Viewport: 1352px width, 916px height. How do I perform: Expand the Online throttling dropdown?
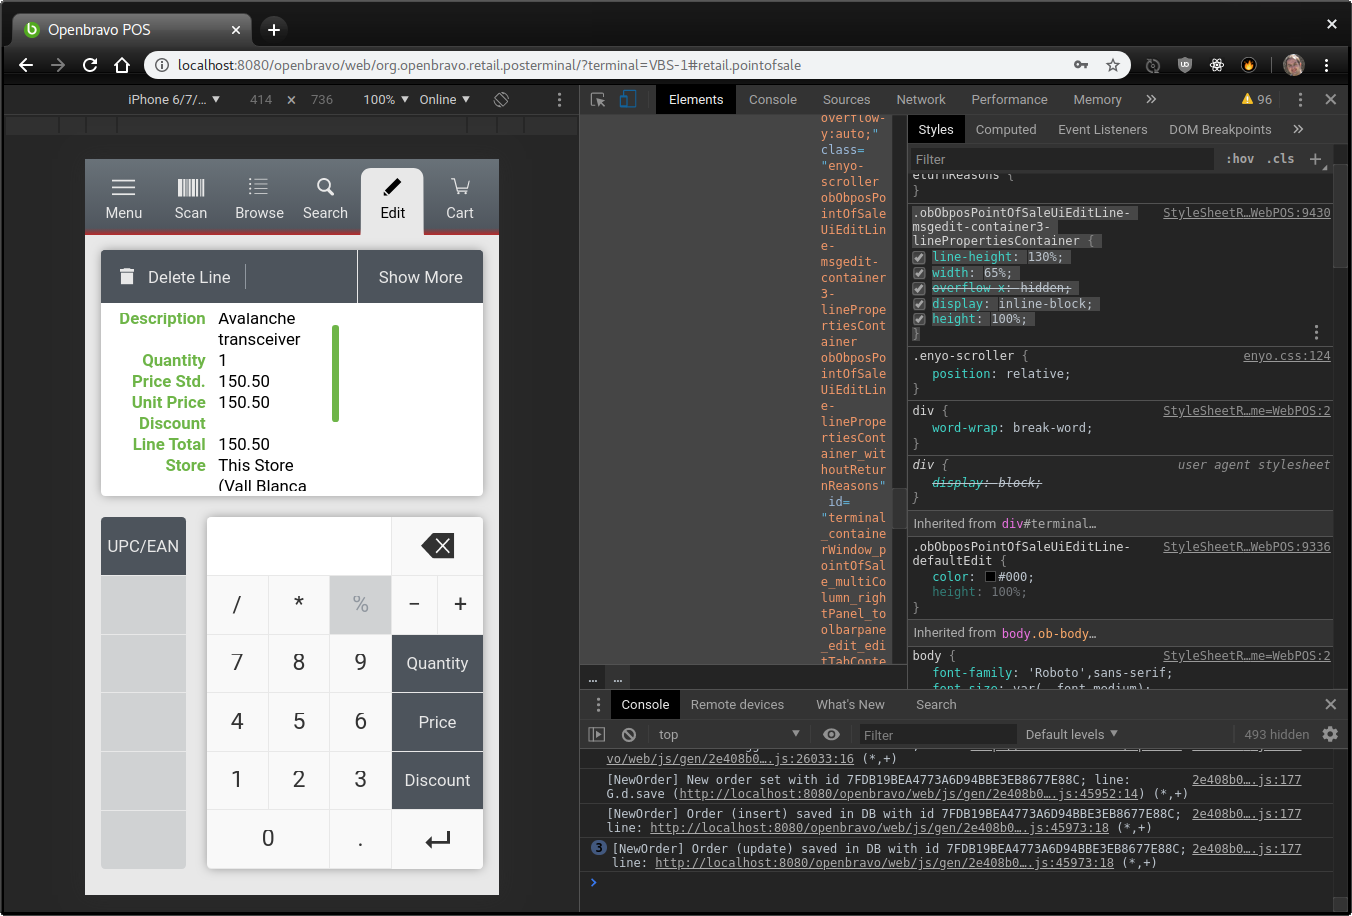444,99
